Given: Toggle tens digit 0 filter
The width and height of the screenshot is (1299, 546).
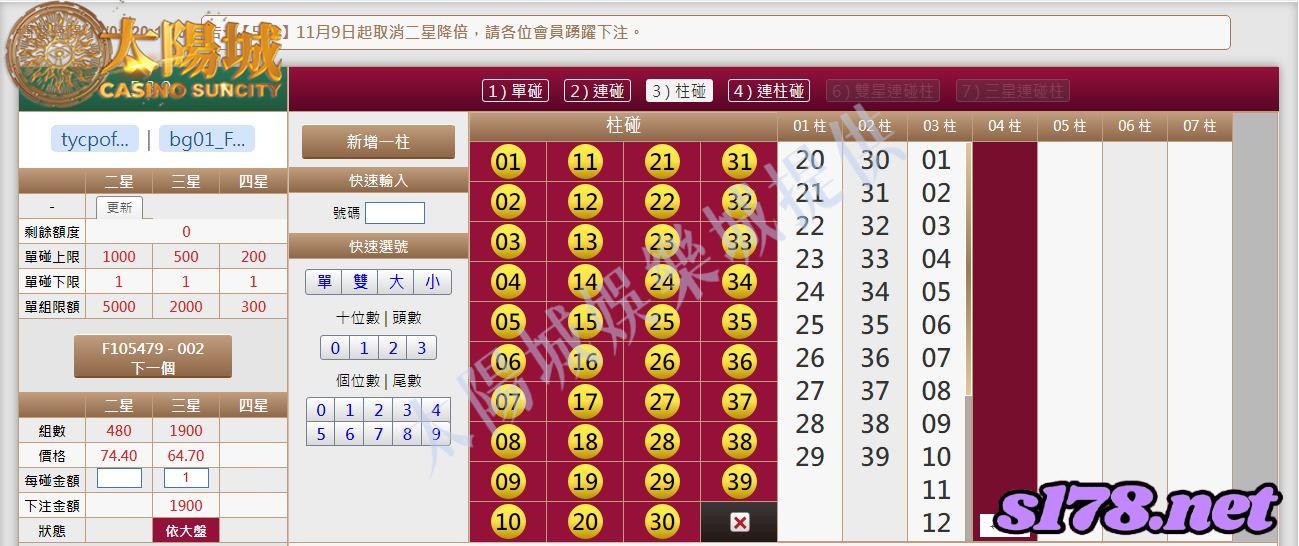Looking at the screenshot, I should (335, 348).
